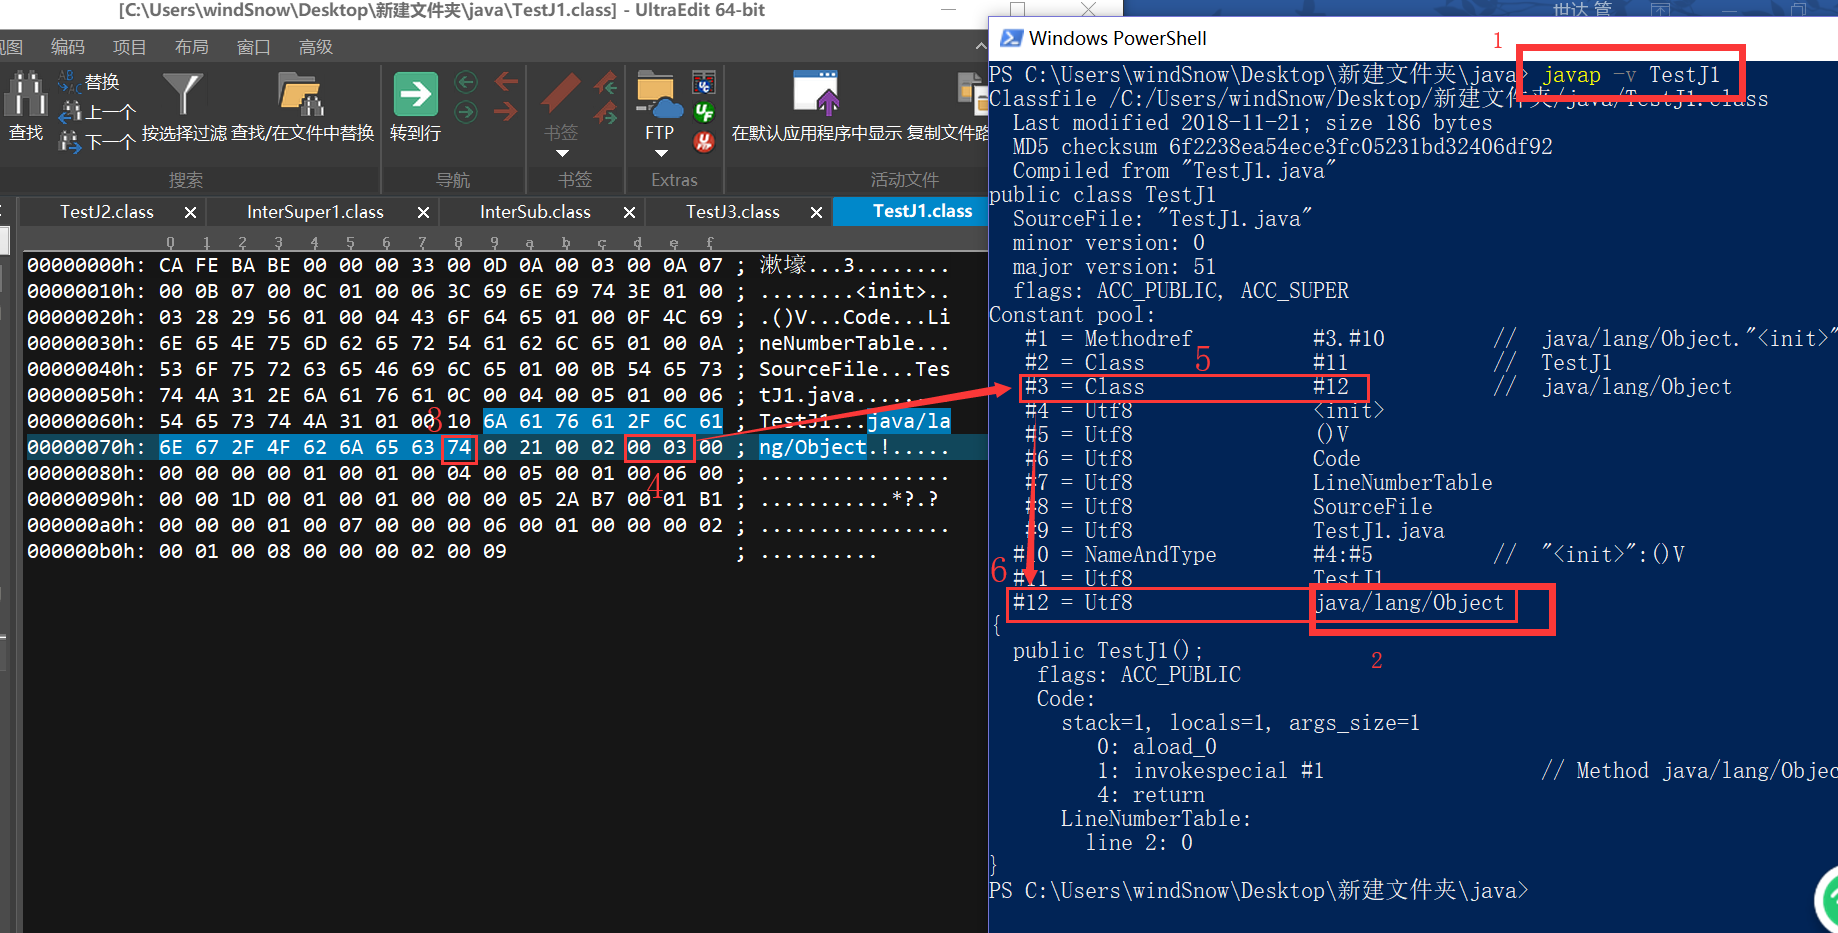This screenshot has width=1838, height=933.
Task: Close the InterSuper1.class tab
Action: point(423,212)
